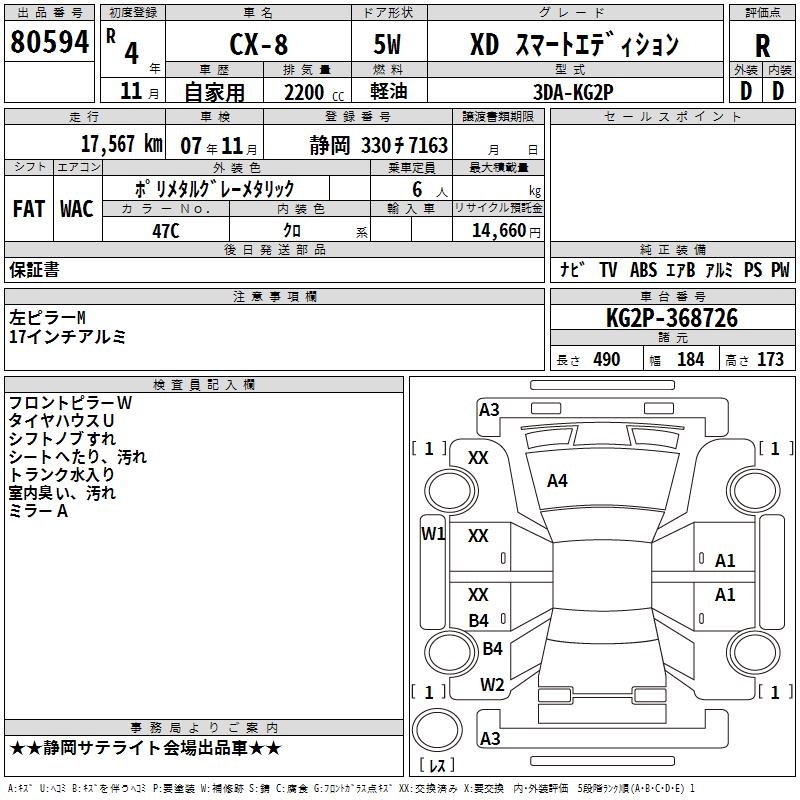Click the ★★静岡サテライト会場出品車★★ notice
This screenshot has width=800, height=800.
(x=145, y=748)
